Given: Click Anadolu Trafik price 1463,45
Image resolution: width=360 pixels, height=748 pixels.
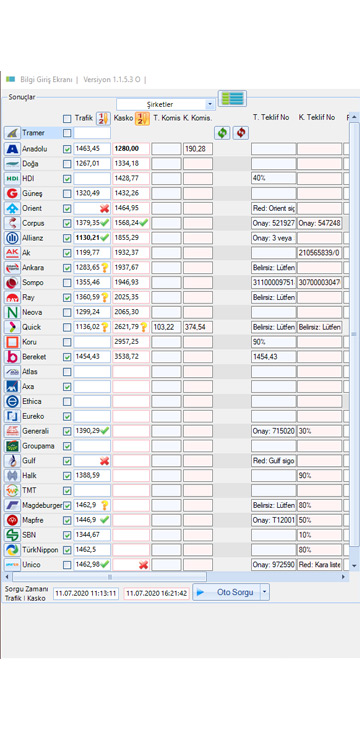Looking at the screenshot, I should [92, 149].
